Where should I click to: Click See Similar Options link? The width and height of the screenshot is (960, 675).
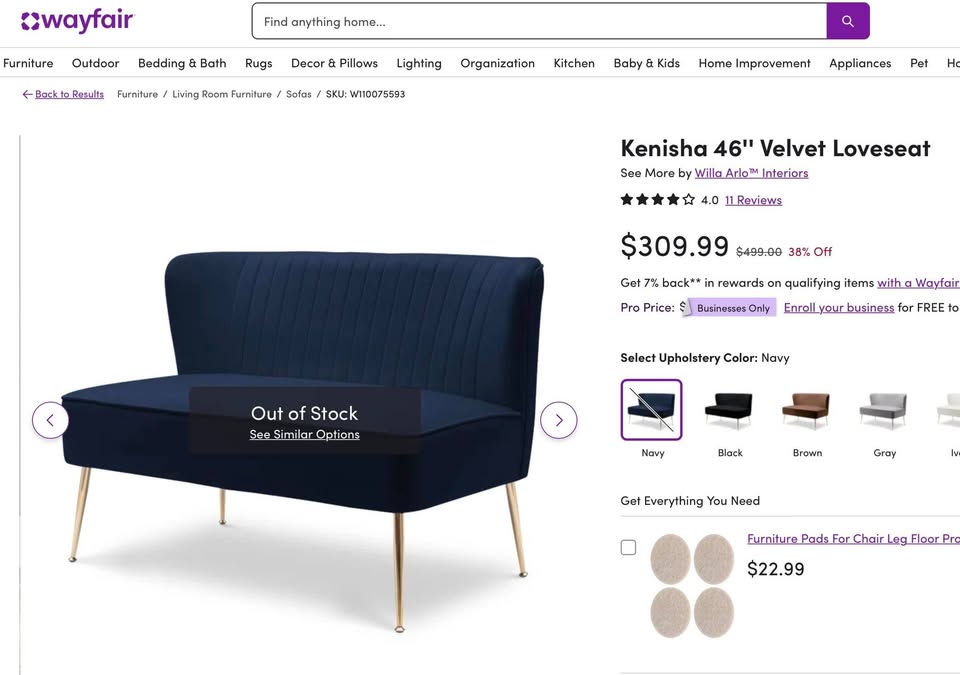tap(304, 434)
